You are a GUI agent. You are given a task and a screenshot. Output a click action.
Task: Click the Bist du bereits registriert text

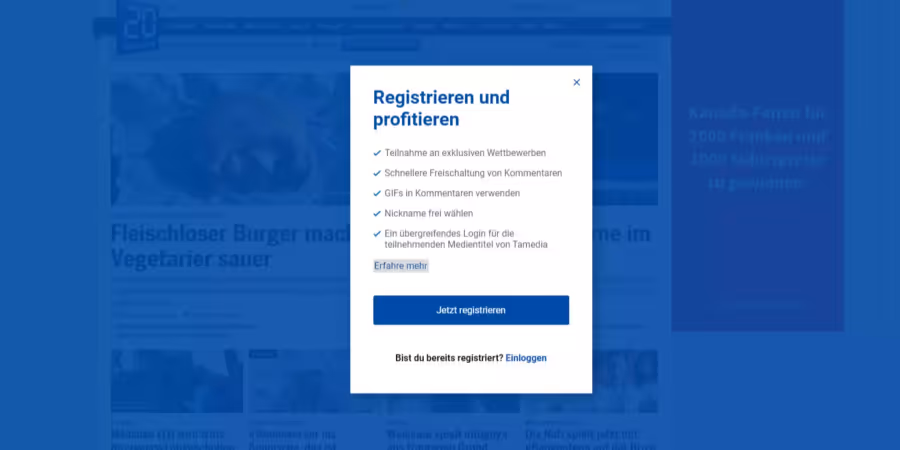(449, 358)
